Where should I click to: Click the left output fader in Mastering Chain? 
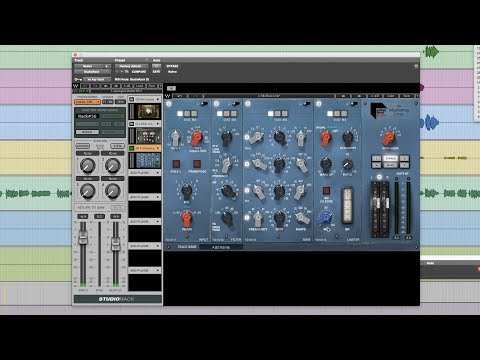coord(377,202)
